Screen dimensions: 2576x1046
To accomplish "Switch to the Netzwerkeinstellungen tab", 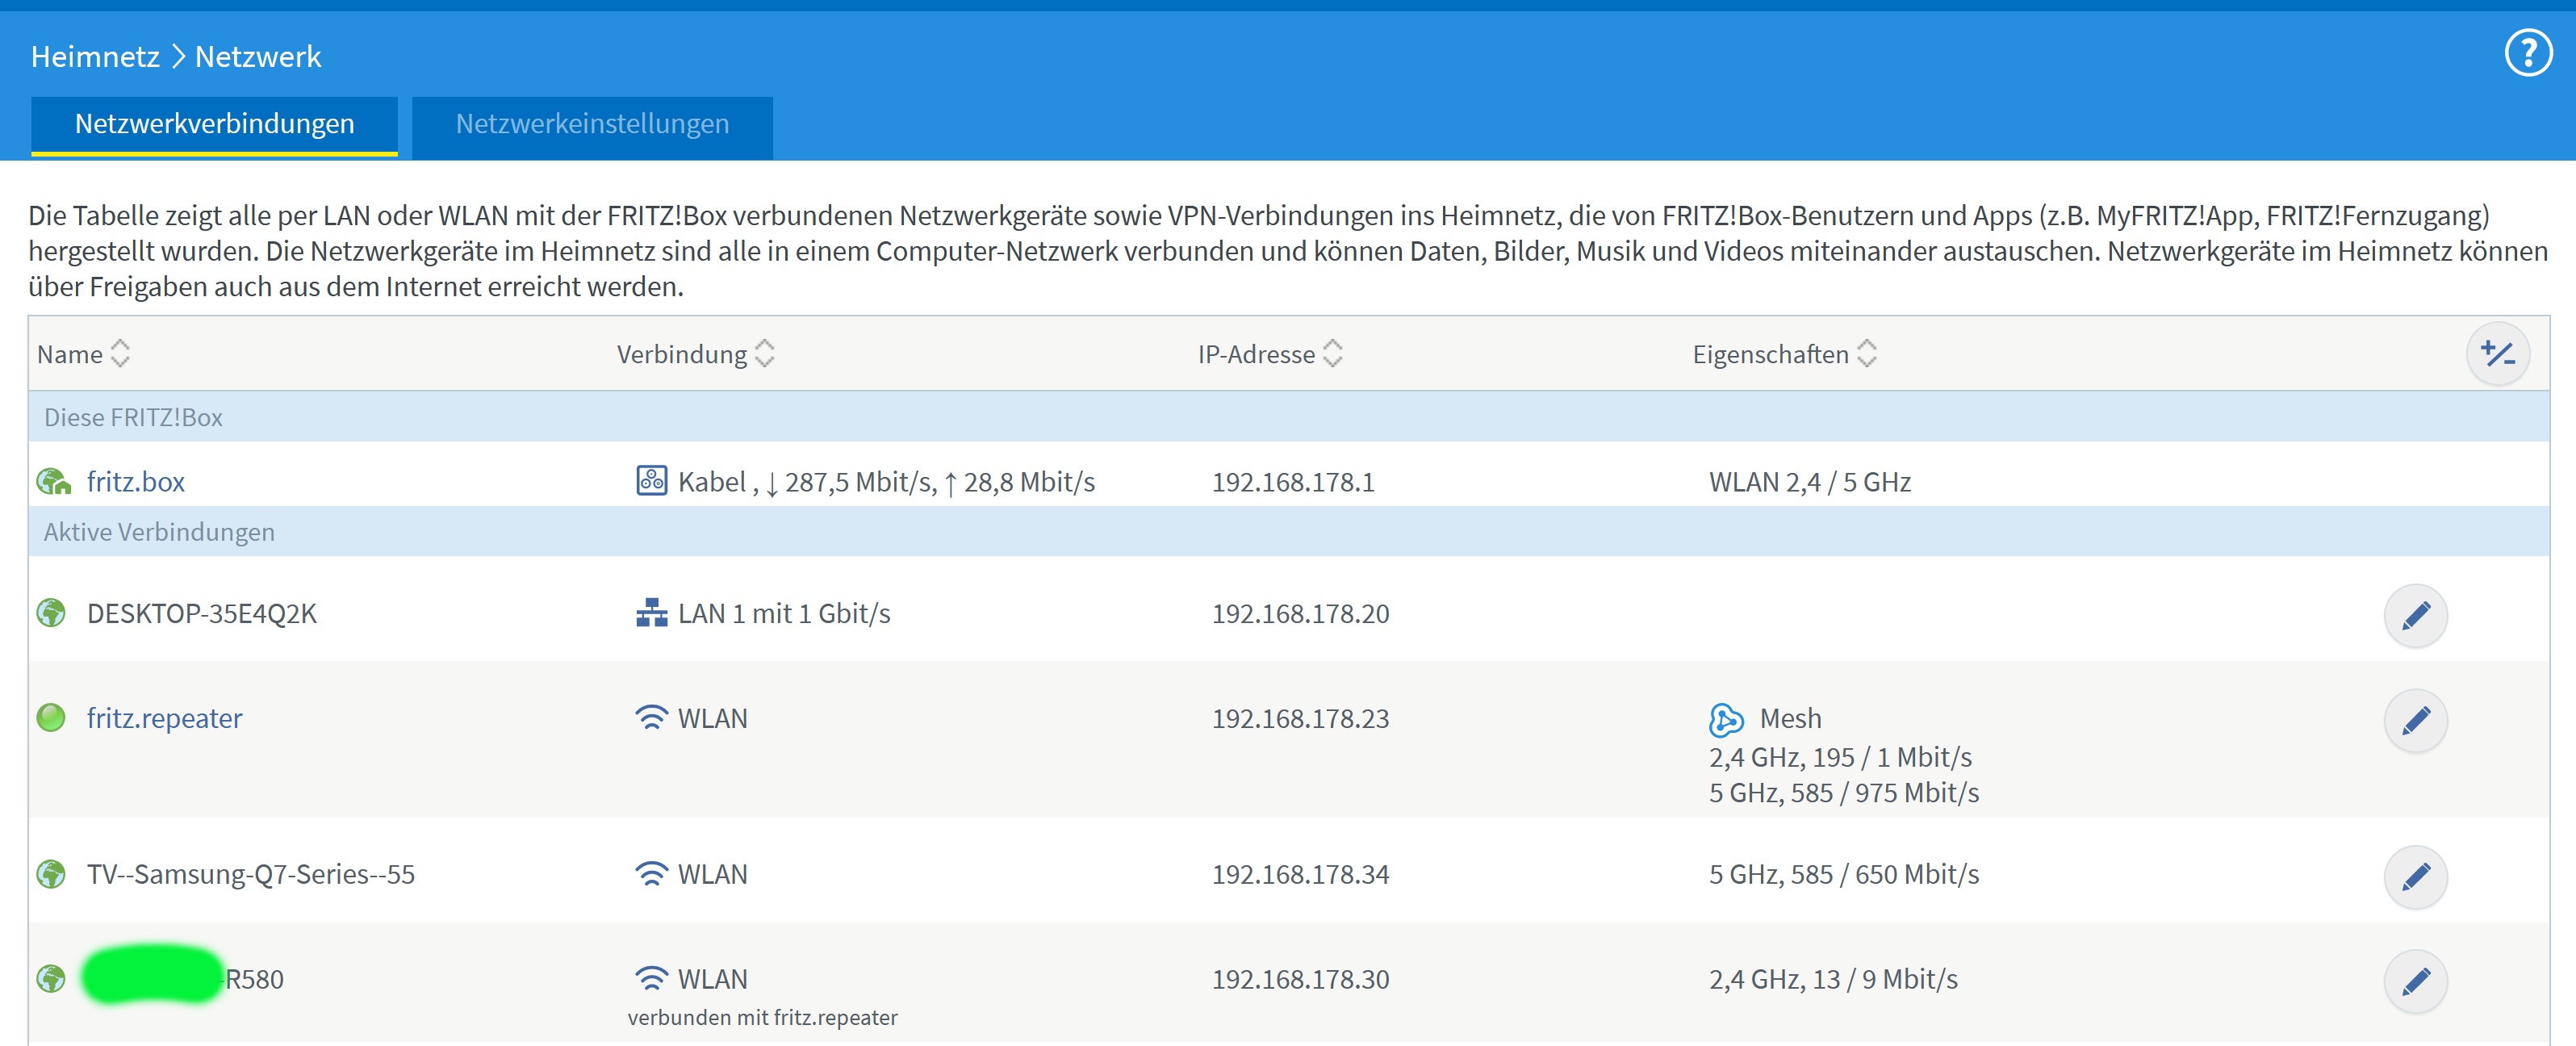I will [592, 125].
